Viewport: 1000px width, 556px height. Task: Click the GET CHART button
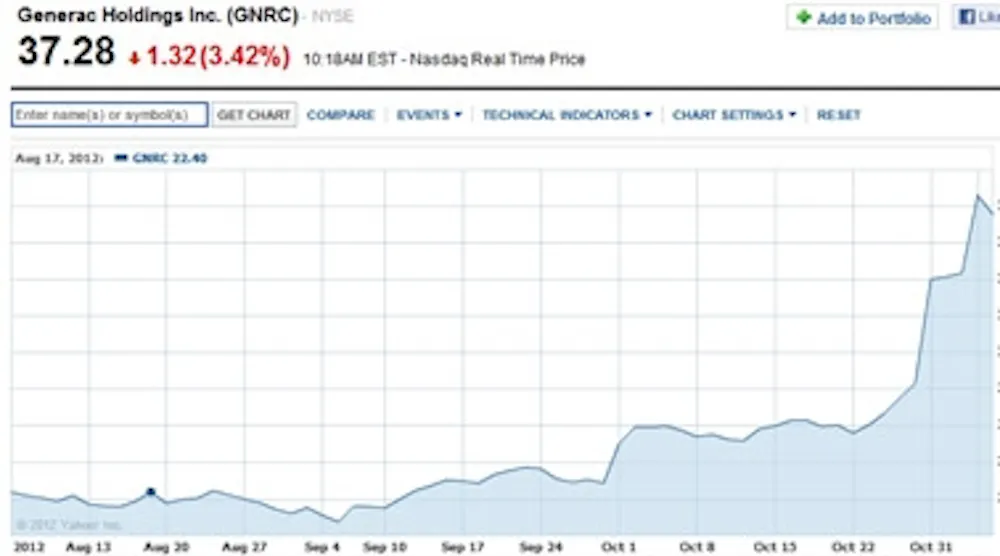click(254, 115)
